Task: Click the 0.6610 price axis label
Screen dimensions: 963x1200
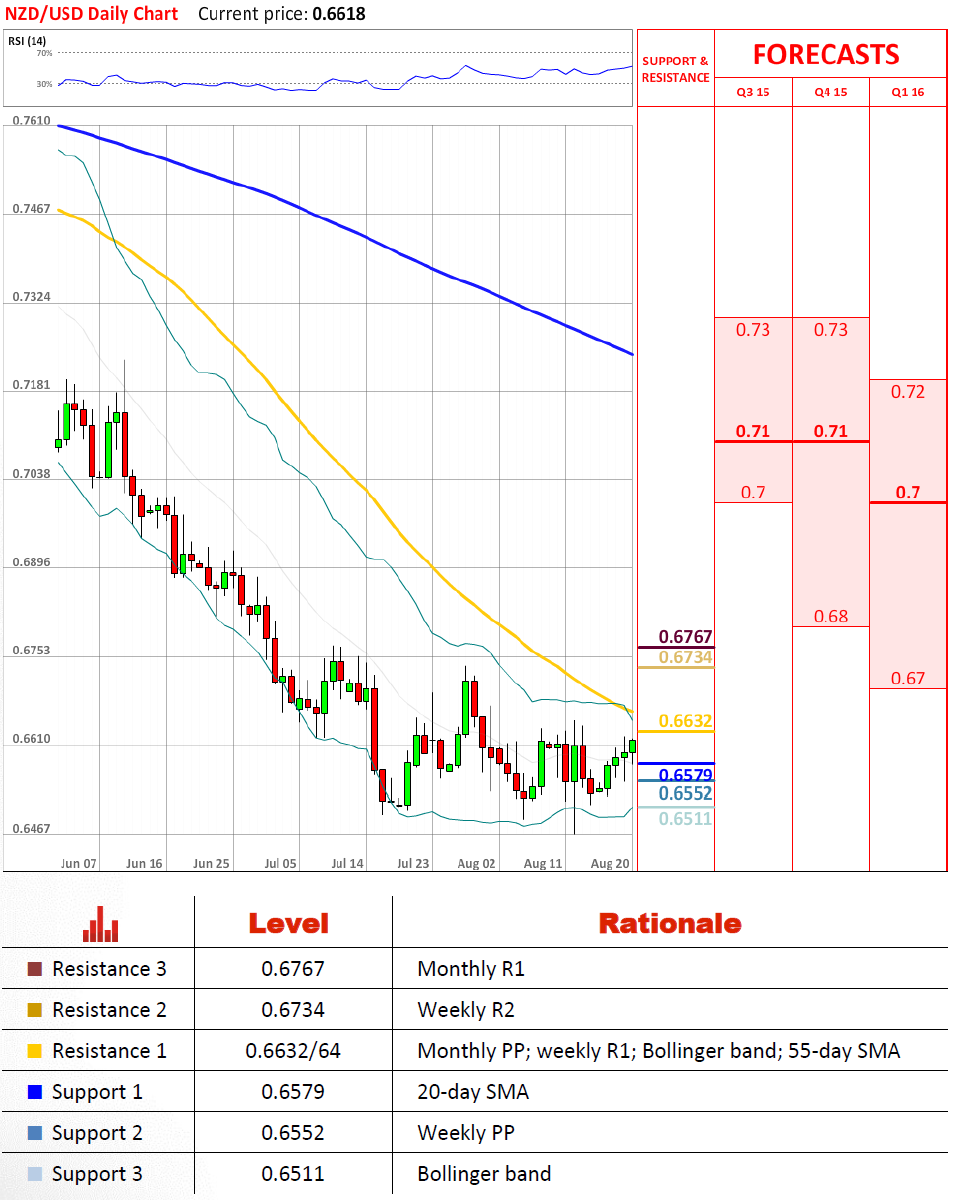Action: coord(31,739)
